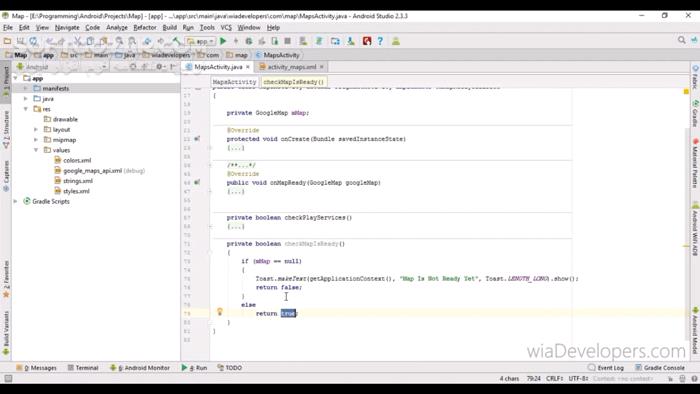Expand the java folder node

26,99
